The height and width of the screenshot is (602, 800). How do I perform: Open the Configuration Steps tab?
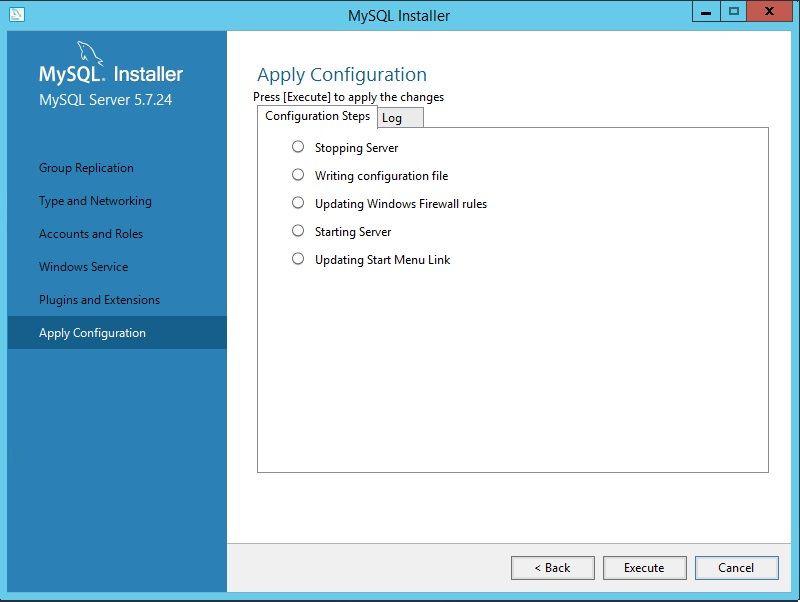317,116
